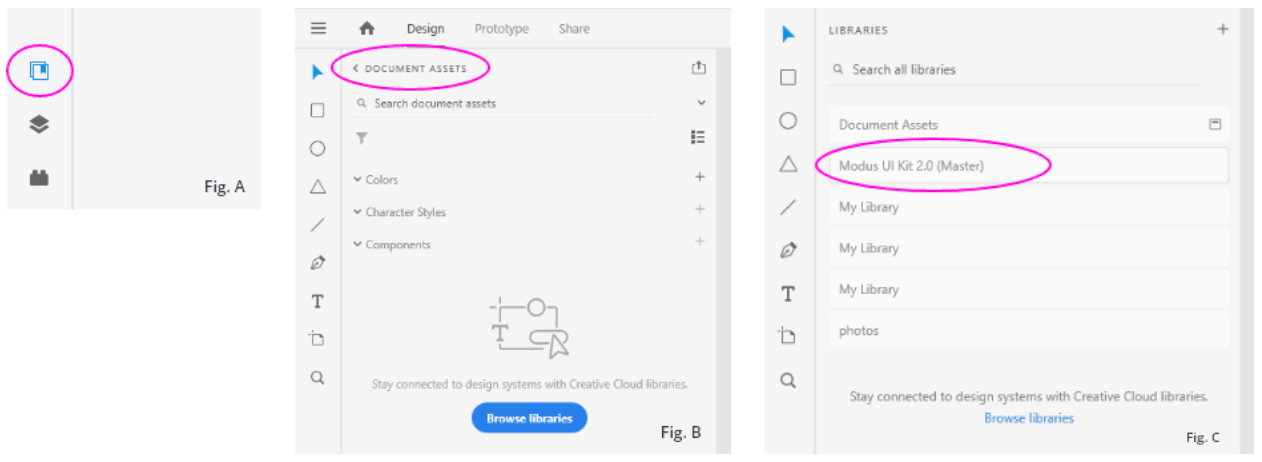Click the blue Browse libraries button

pyautogui.click(x=529, y=418)
